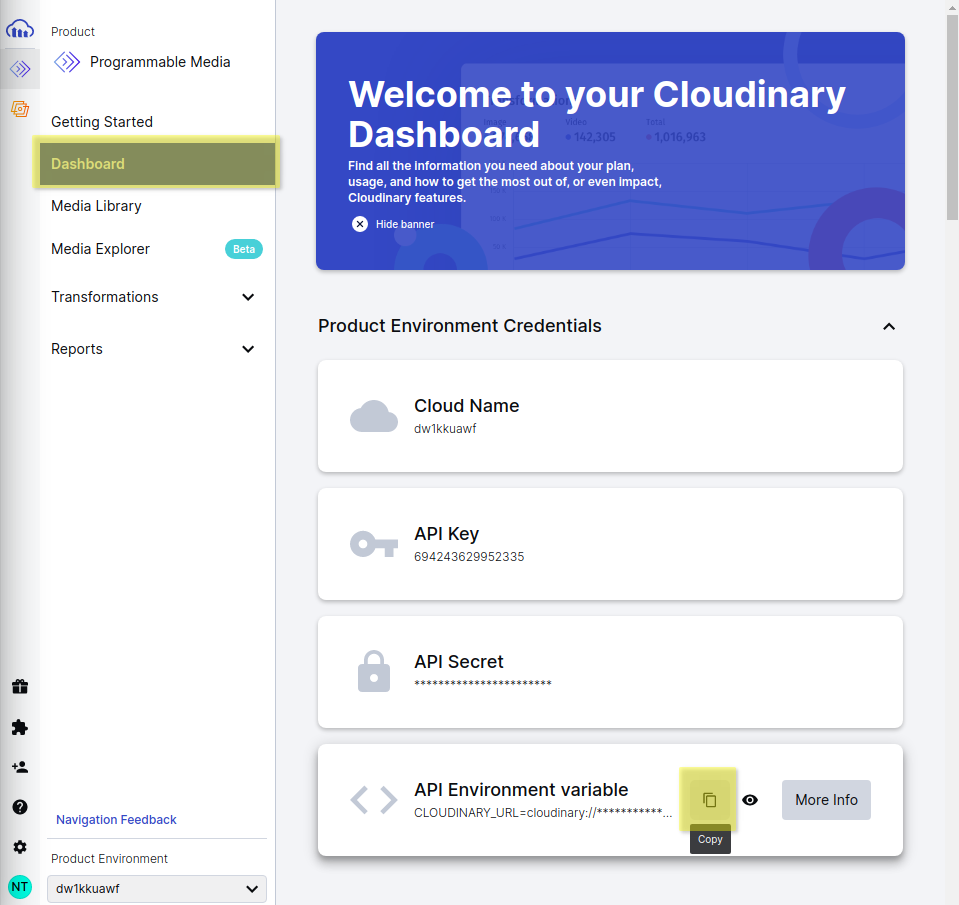Collapse Product Environment Credentials section
Screen dimensions: 959x905
pyautogui.click(x=889, y=327)
